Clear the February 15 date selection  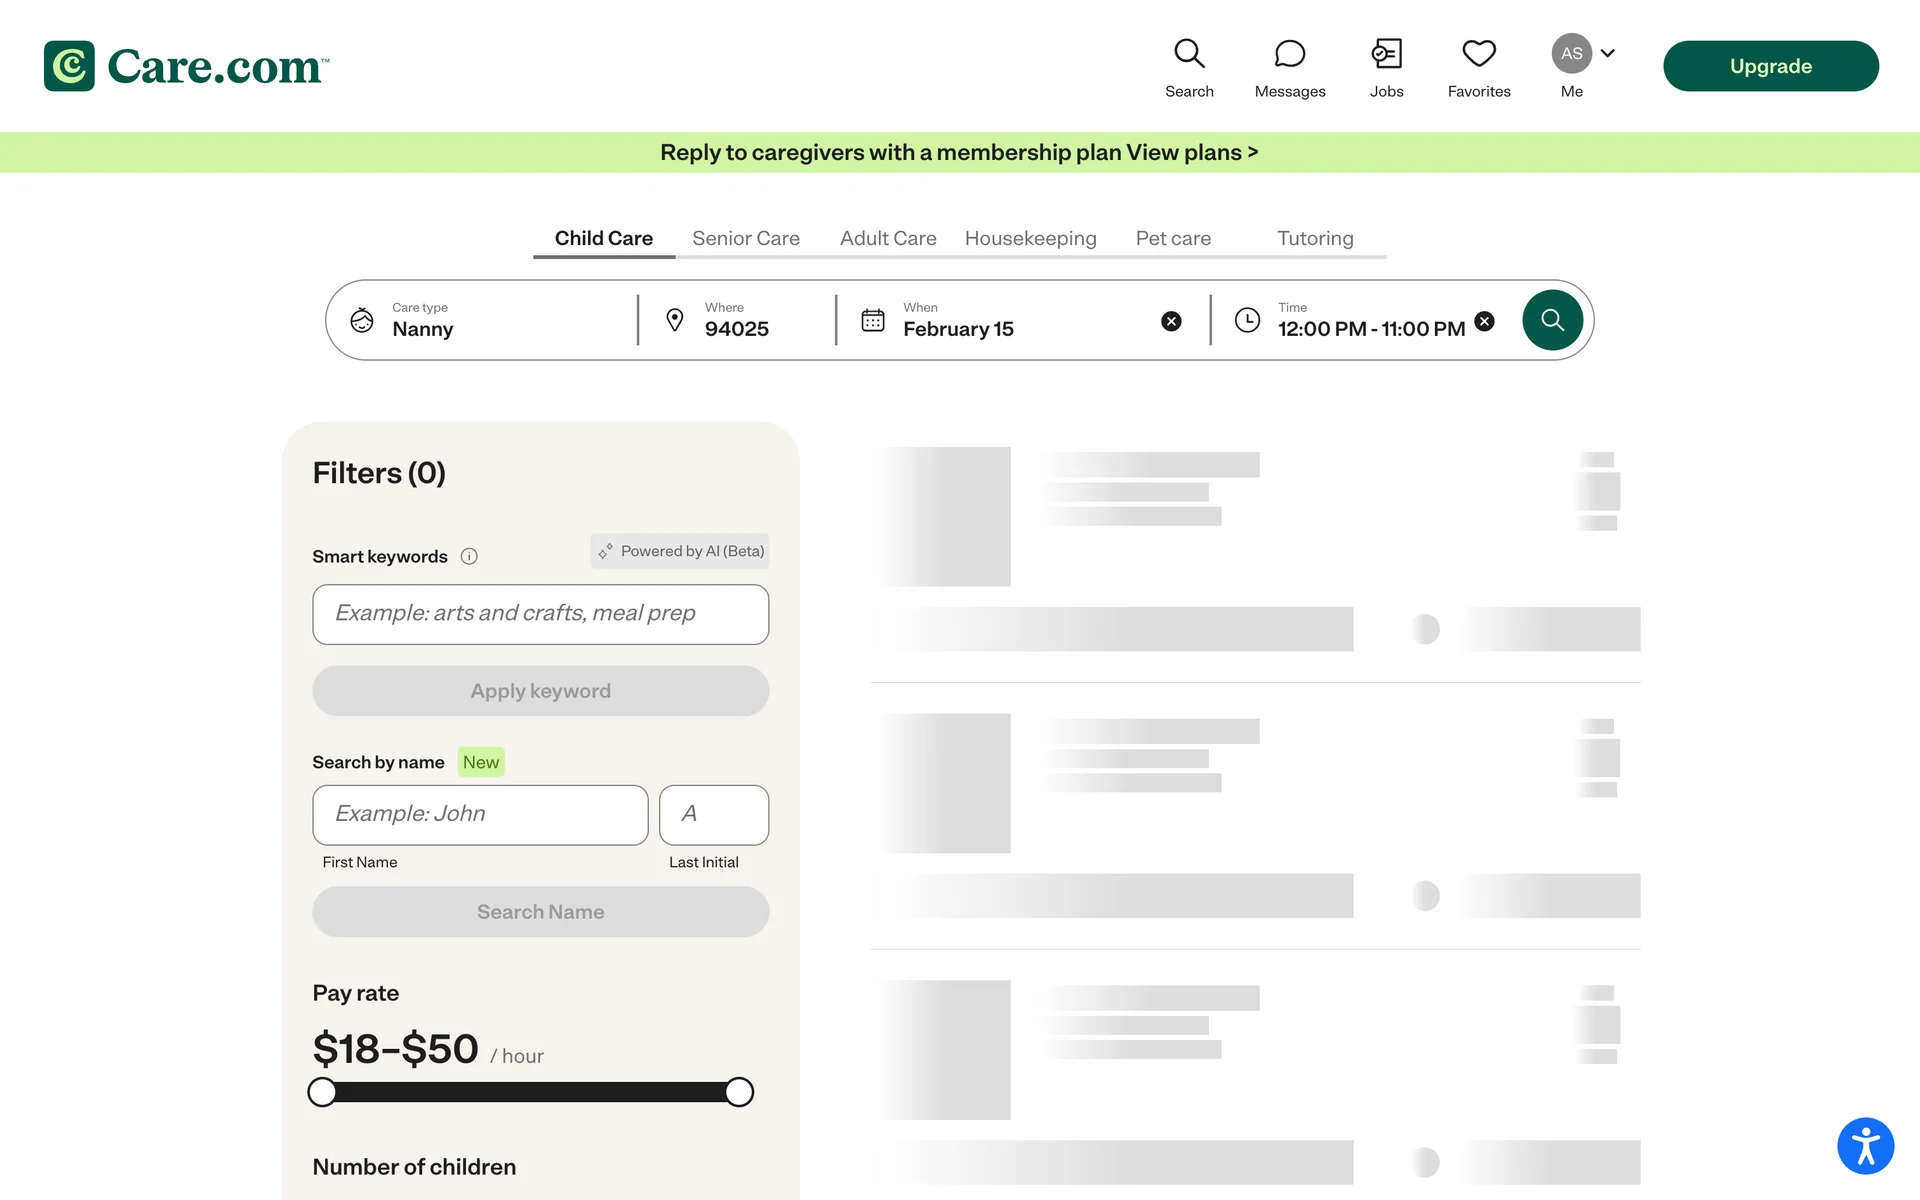(1171, 321)
